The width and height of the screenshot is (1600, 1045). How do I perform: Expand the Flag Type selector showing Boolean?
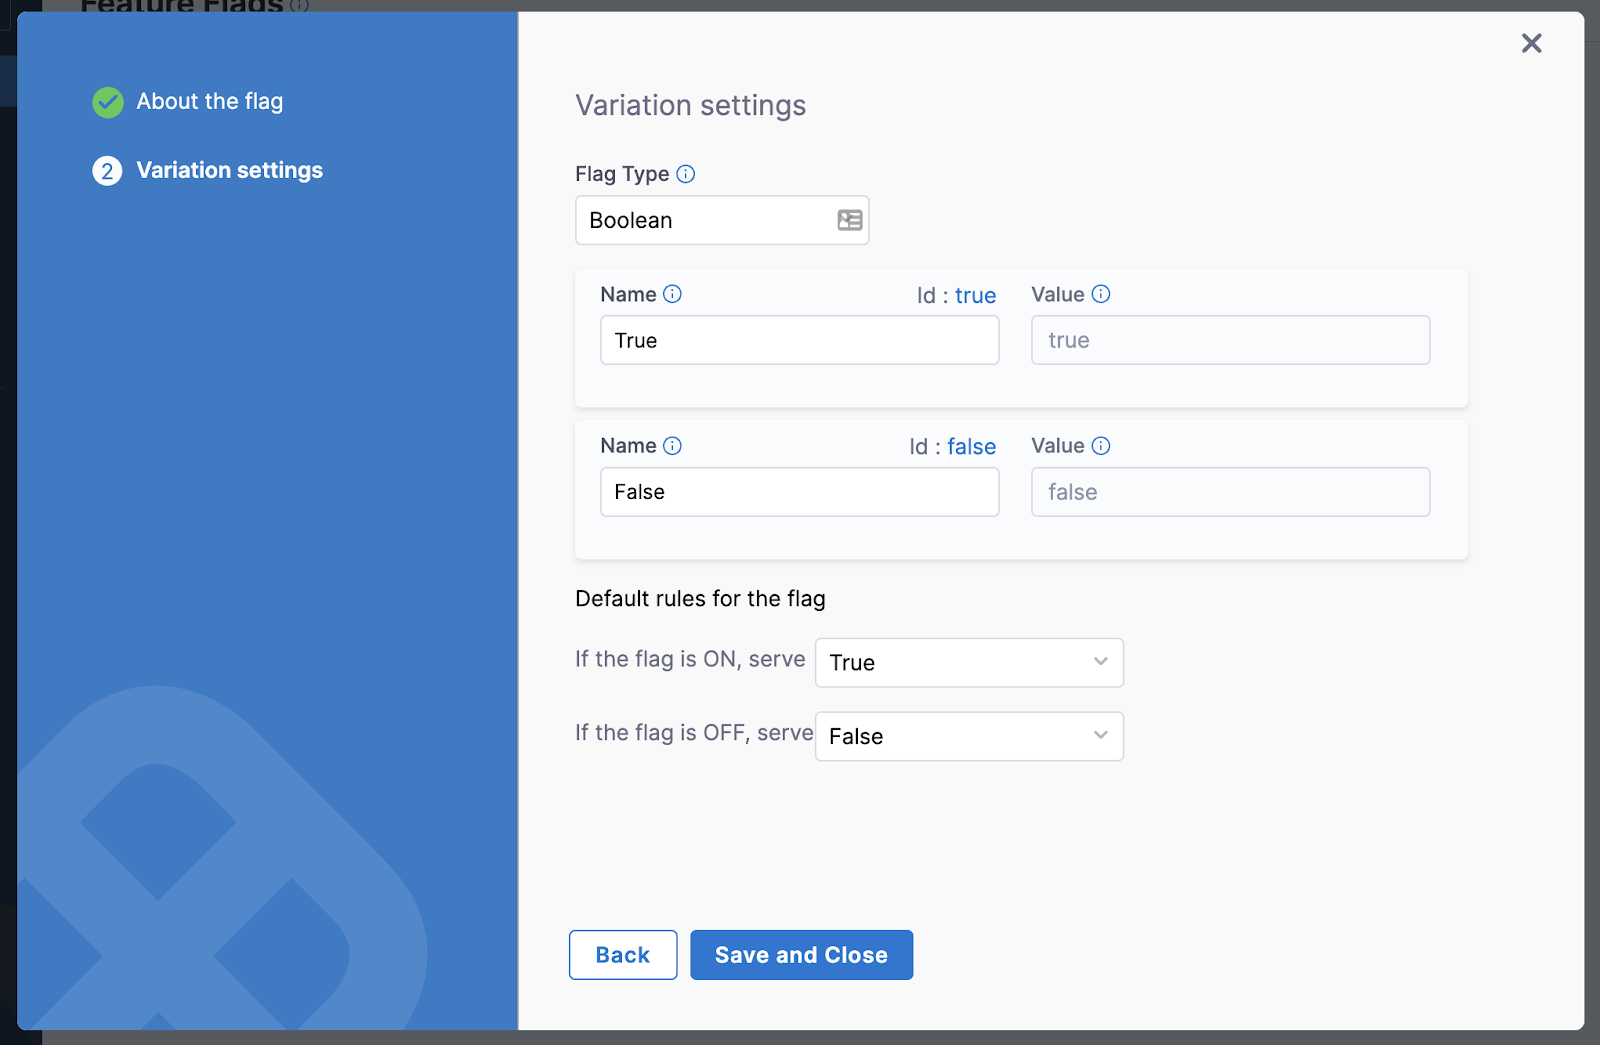point(722,220)
